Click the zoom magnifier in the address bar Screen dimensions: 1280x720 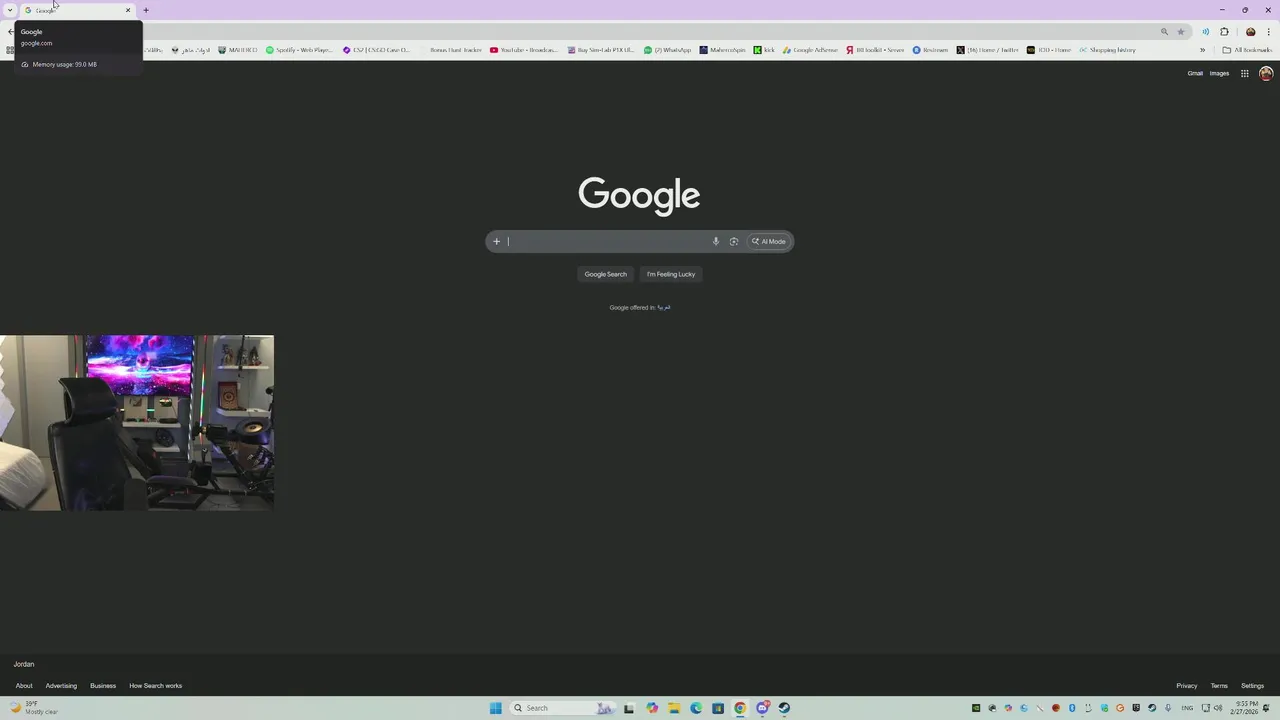tap(1164, 32)
